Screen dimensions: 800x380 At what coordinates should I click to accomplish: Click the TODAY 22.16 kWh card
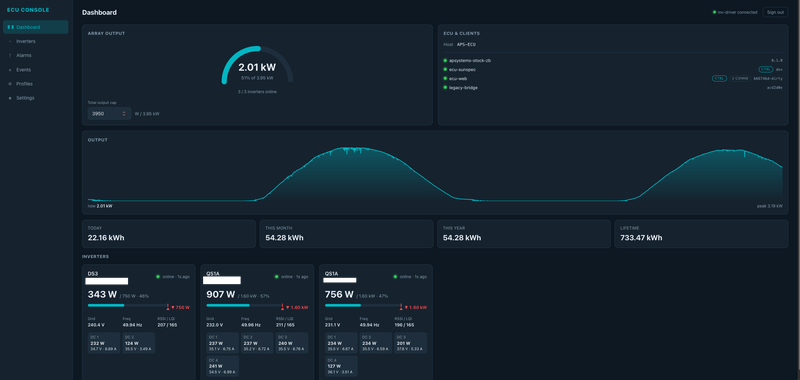pyautogui.click(x=169, y=234)
